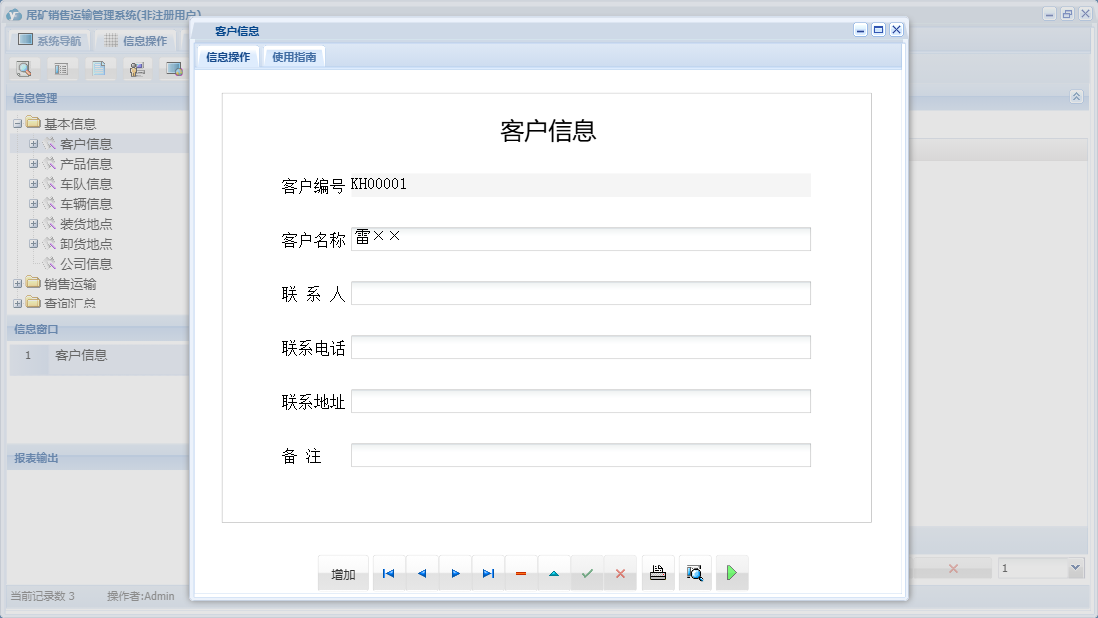Viewport: 1098px width, 618px height.
Task: Click the green run arrow icon
Action: (x=731, y=573)
